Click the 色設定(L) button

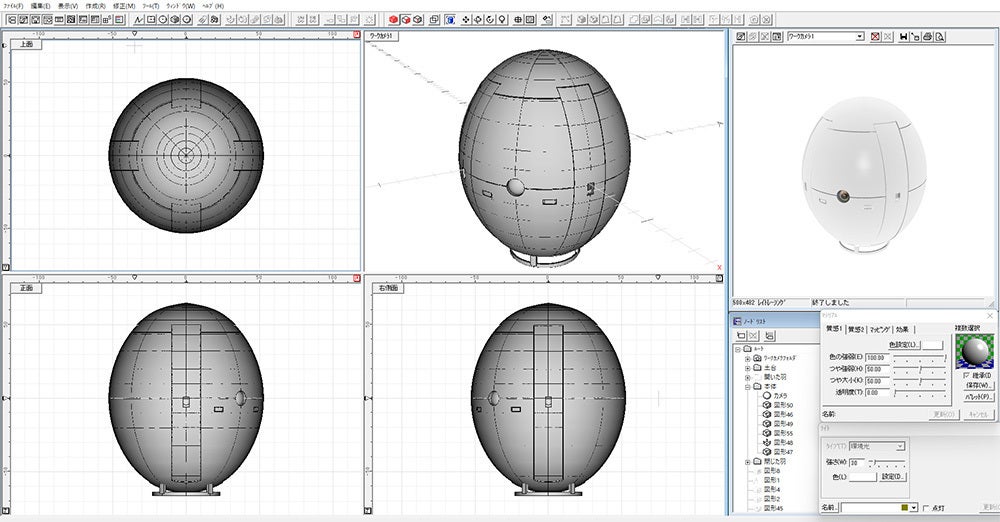coord(903,344)
